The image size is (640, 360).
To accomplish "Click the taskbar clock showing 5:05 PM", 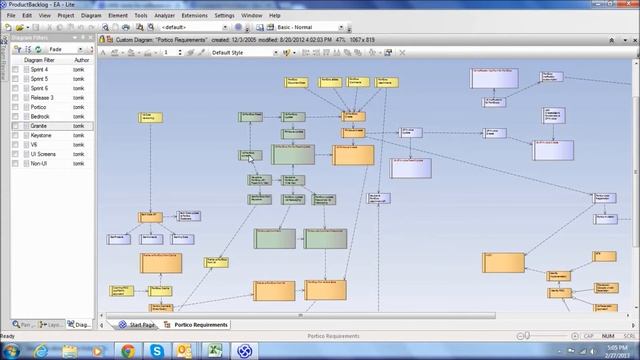I will [618, 351].
